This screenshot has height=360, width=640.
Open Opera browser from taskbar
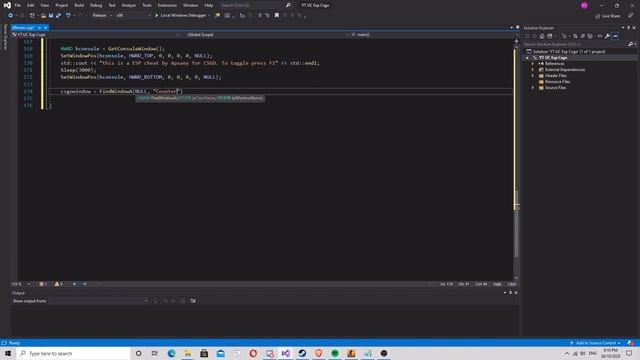tap(253, 353)
